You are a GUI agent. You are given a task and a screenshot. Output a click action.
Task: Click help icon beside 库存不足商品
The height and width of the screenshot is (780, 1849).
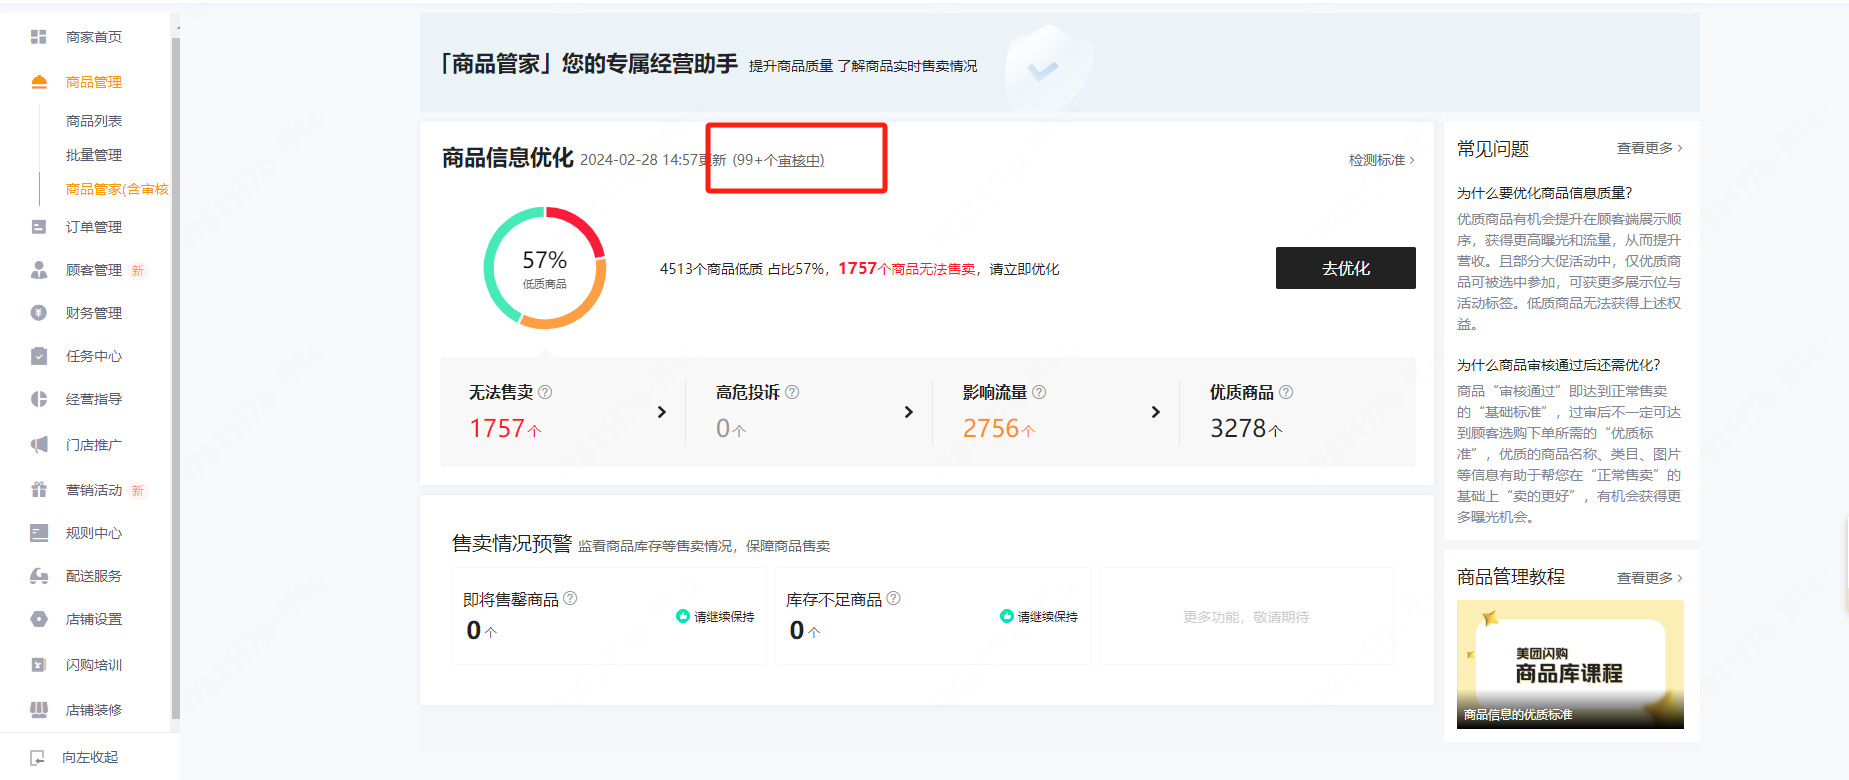[x=893, y=598]
